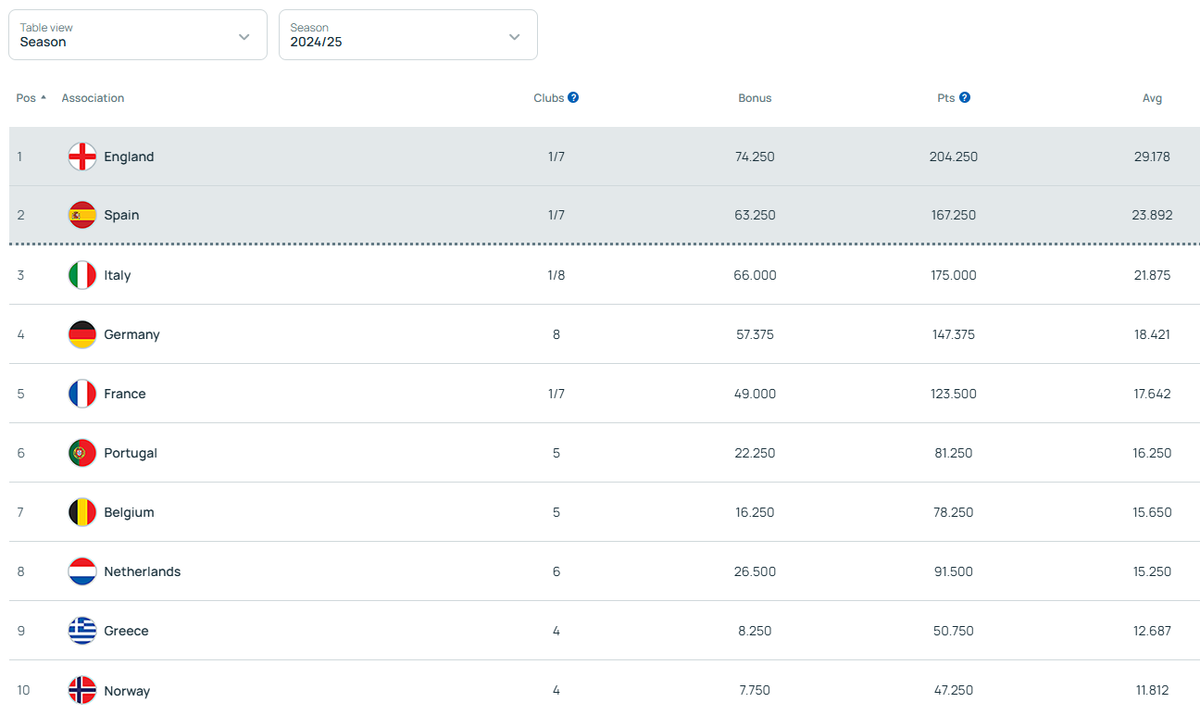The height and width of the screenshot is (715, 1200).
Task: Sort by the Bonus column header
Action: pos(755,98)
